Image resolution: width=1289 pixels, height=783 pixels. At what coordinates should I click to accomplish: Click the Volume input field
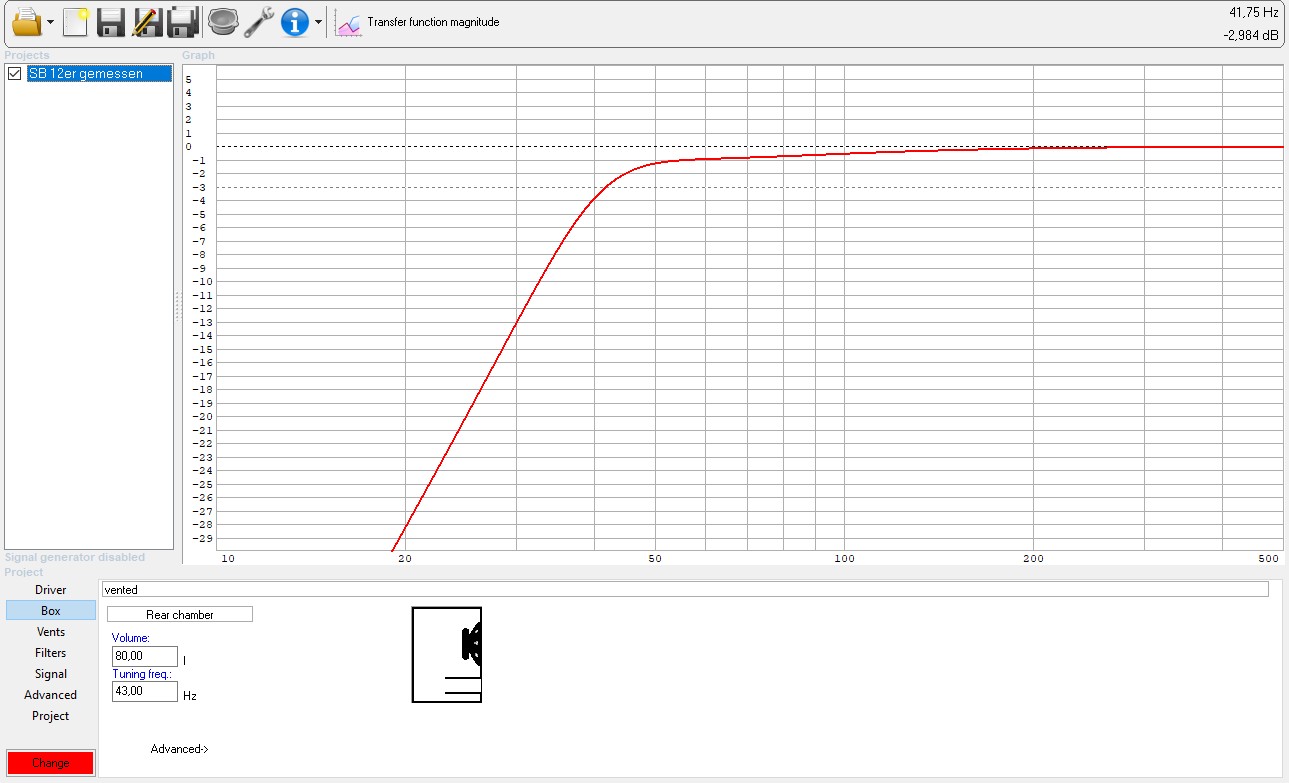pyautogui.click(x=145, y=657)
